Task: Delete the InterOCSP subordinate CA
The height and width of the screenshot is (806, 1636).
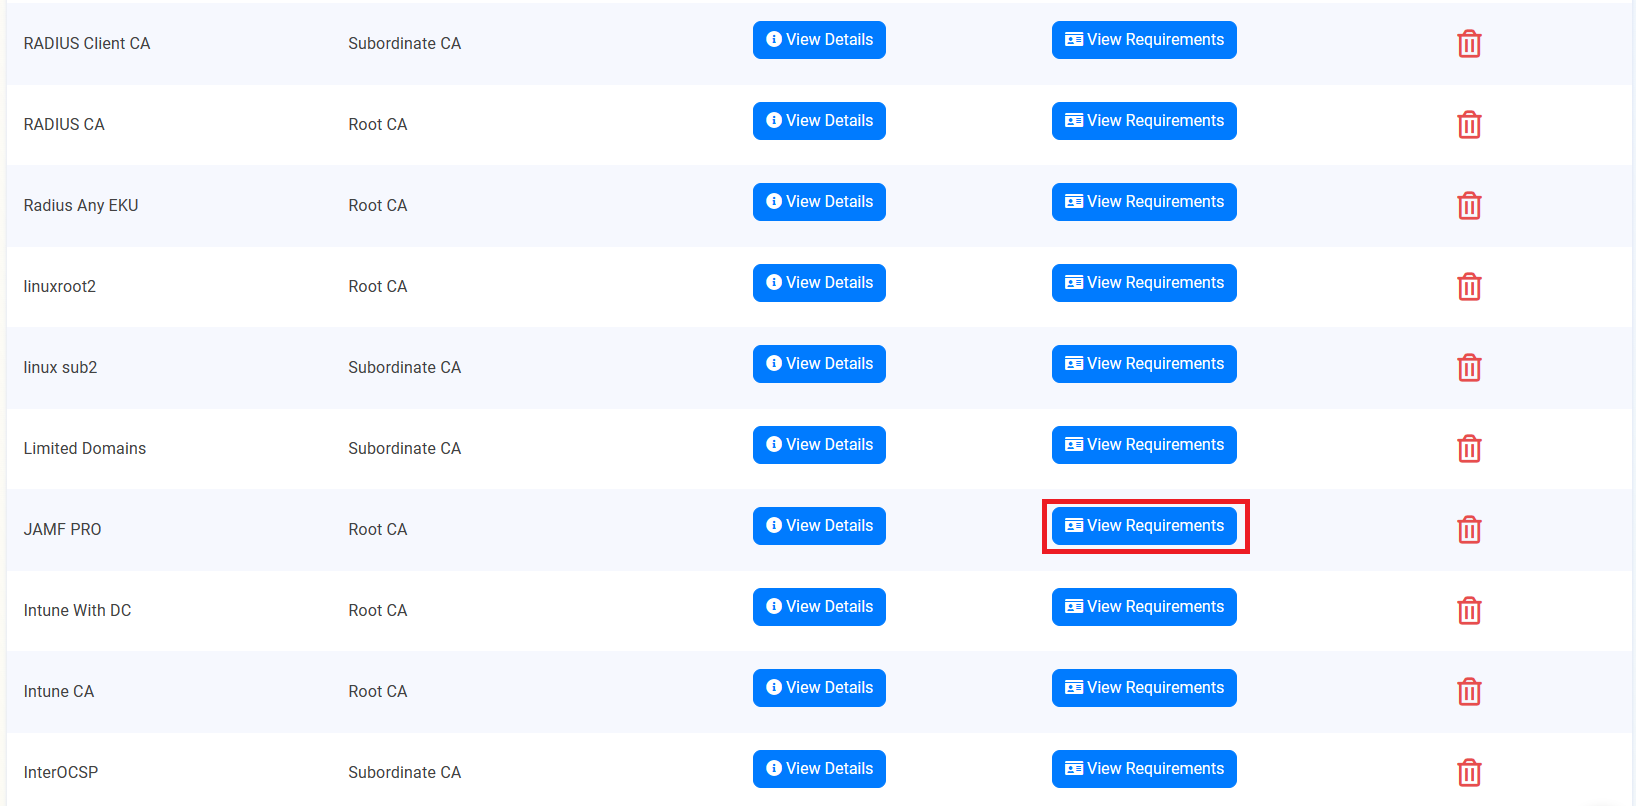Action: click(x=1468, y=773)
